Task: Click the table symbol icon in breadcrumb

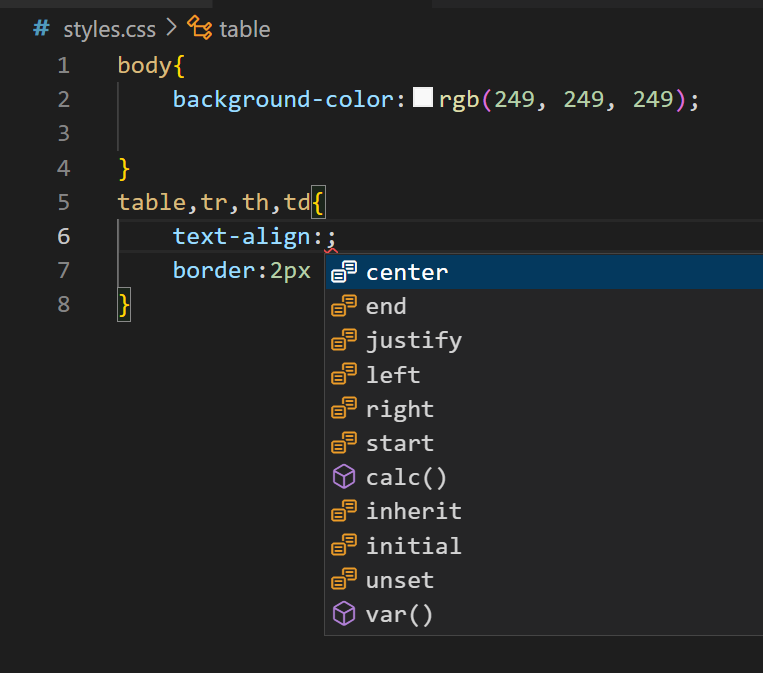Action: click(200, 29)
